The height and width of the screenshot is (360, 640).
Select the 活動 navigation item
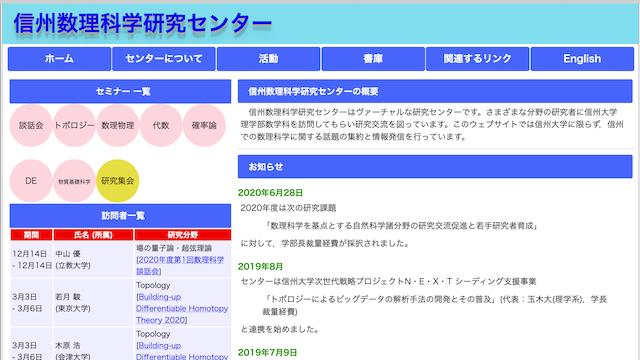[x=268, y=59]
